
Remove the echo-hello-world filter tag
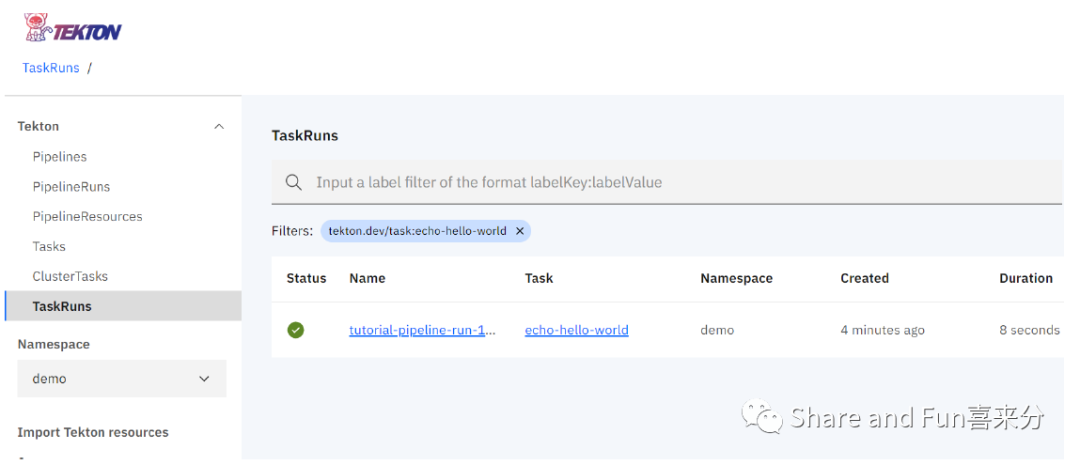[519, 231]
